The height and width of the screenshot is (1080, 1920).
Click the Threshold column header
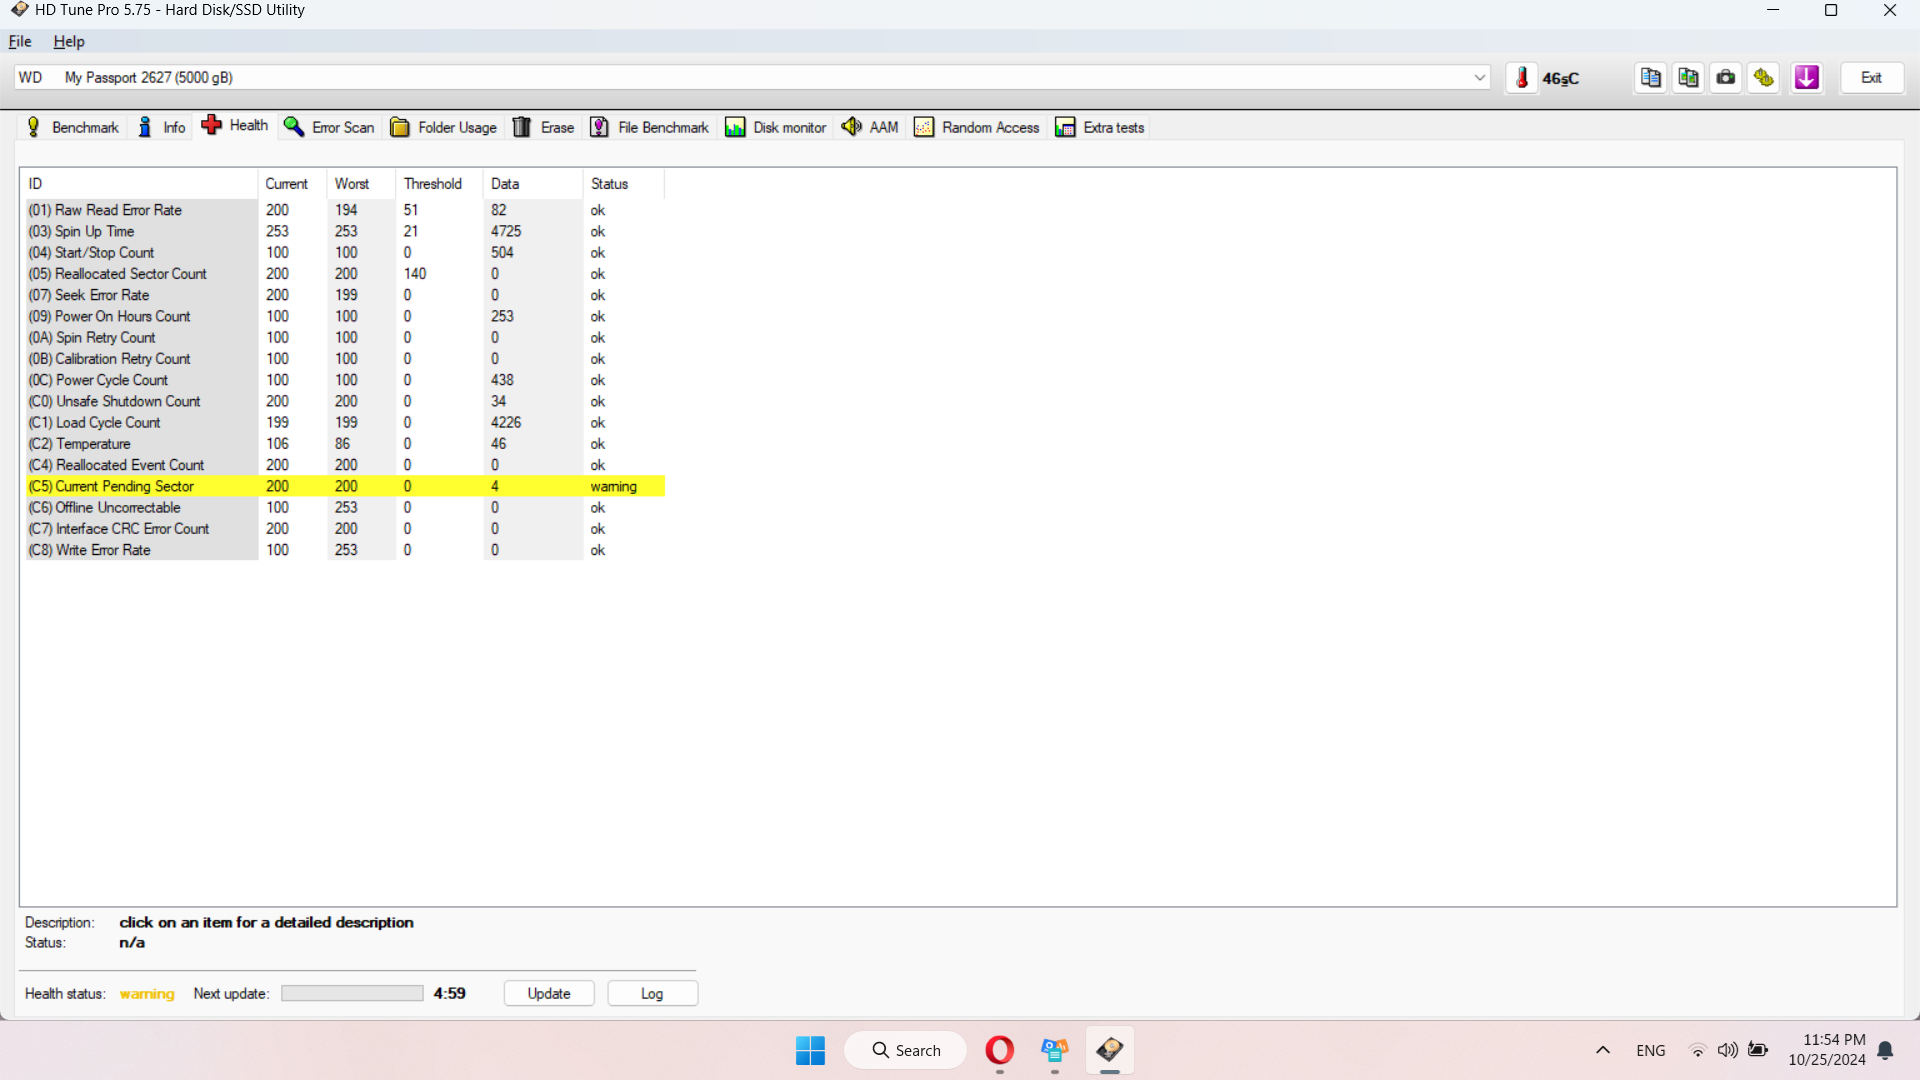(439, 184)
